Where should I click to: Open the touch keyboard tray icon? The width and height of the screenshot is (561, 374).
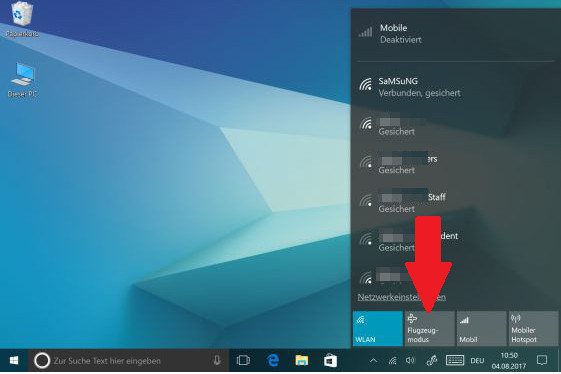[x=455, y=360]
